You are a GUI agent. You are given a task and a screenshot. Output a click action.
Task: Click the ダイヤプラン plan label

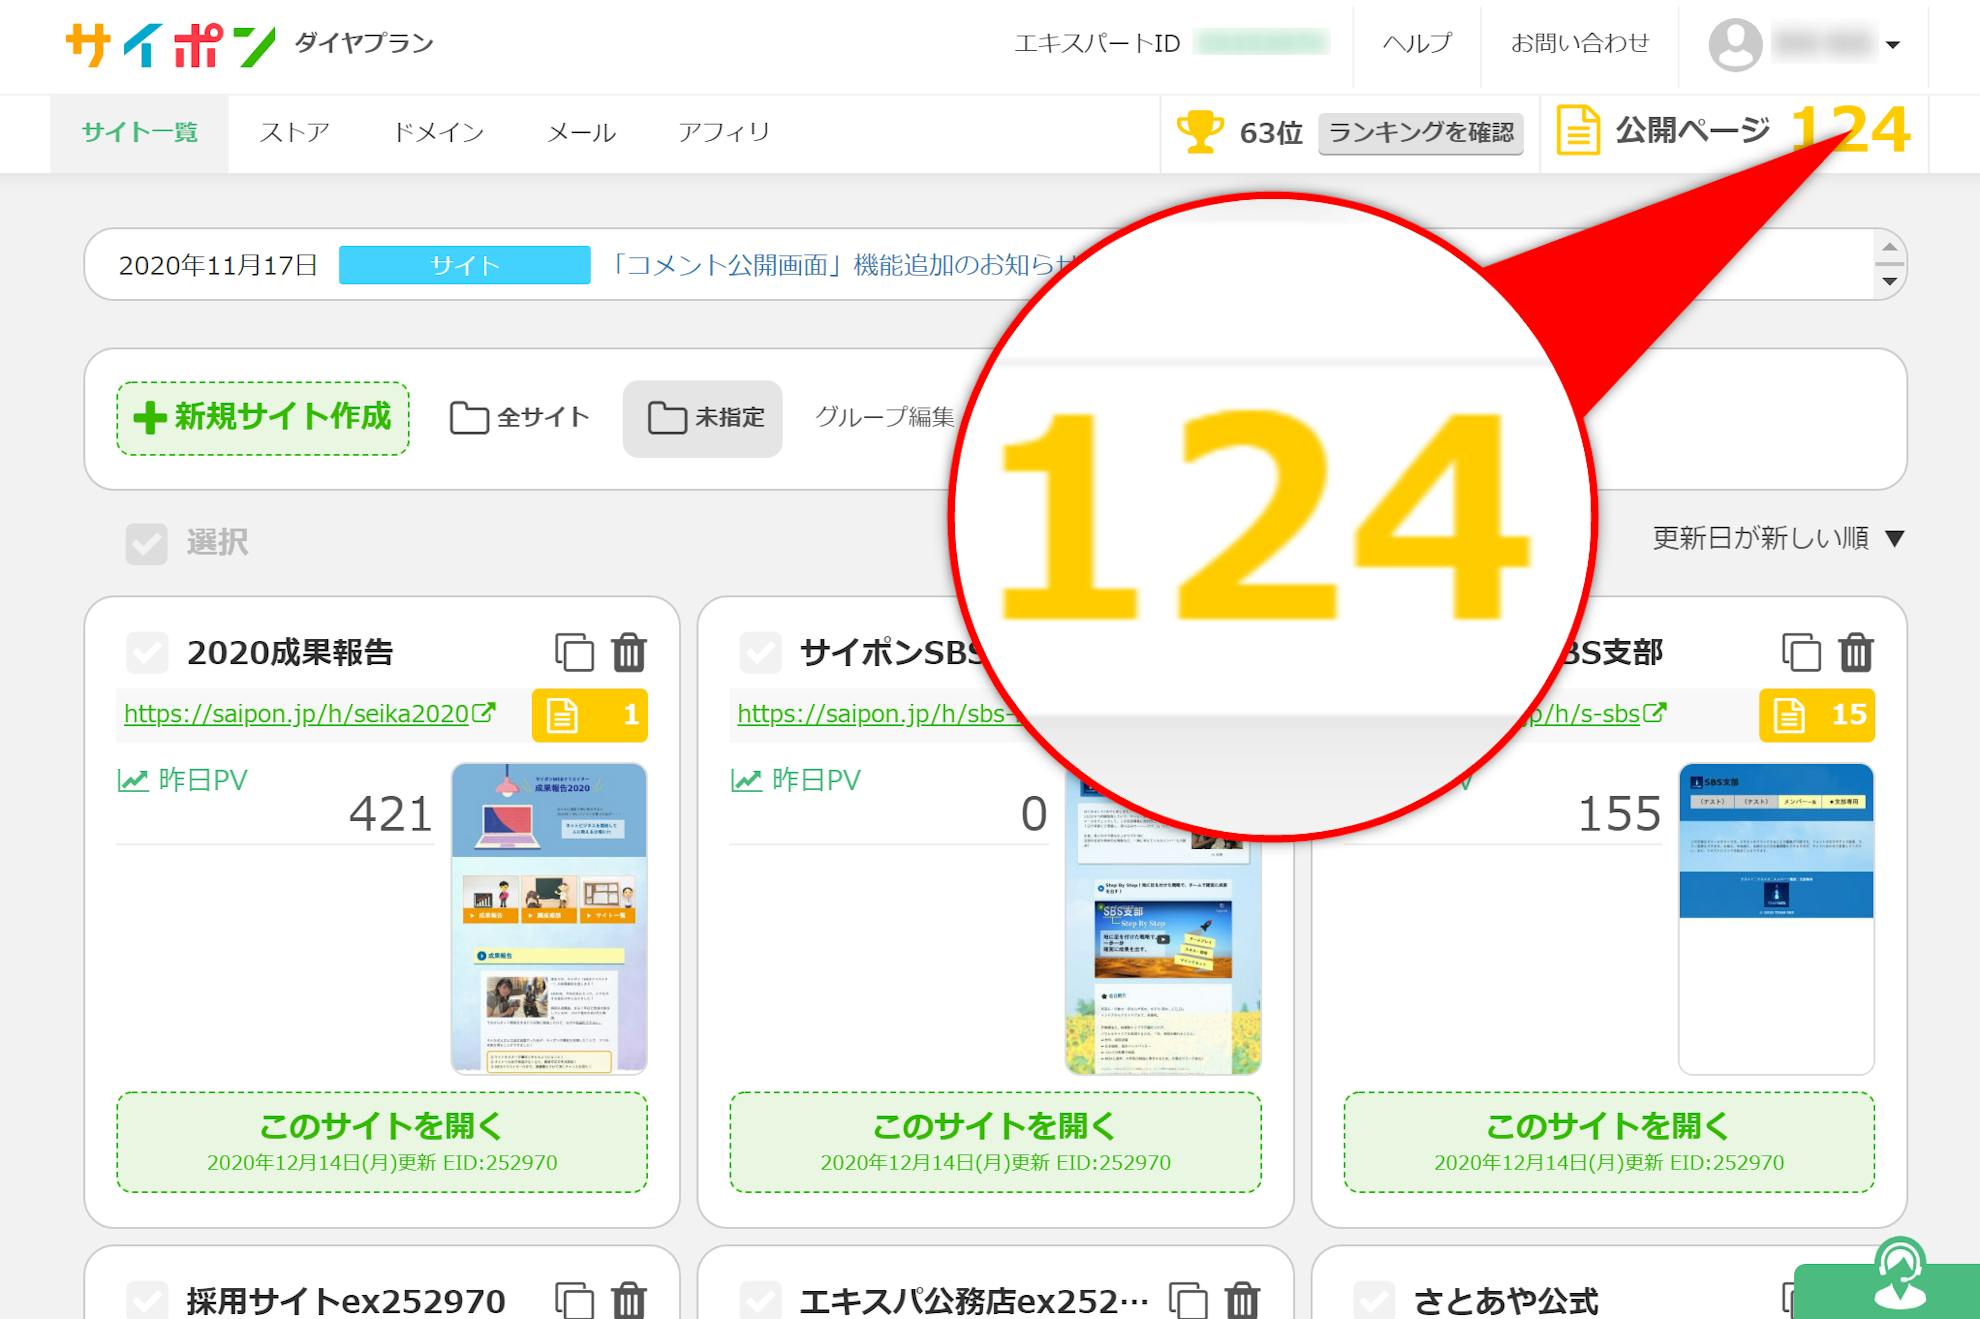[x=364, y=43]
